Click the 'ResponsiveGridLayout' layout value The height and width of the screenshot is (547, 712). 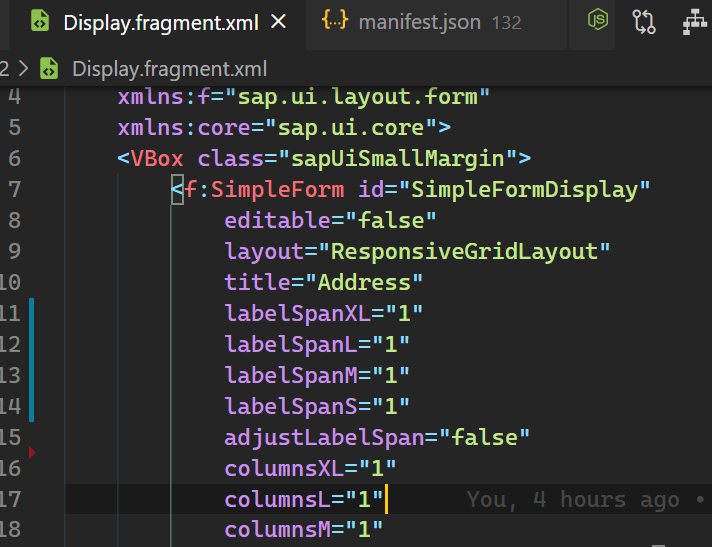tap(464, 251)
